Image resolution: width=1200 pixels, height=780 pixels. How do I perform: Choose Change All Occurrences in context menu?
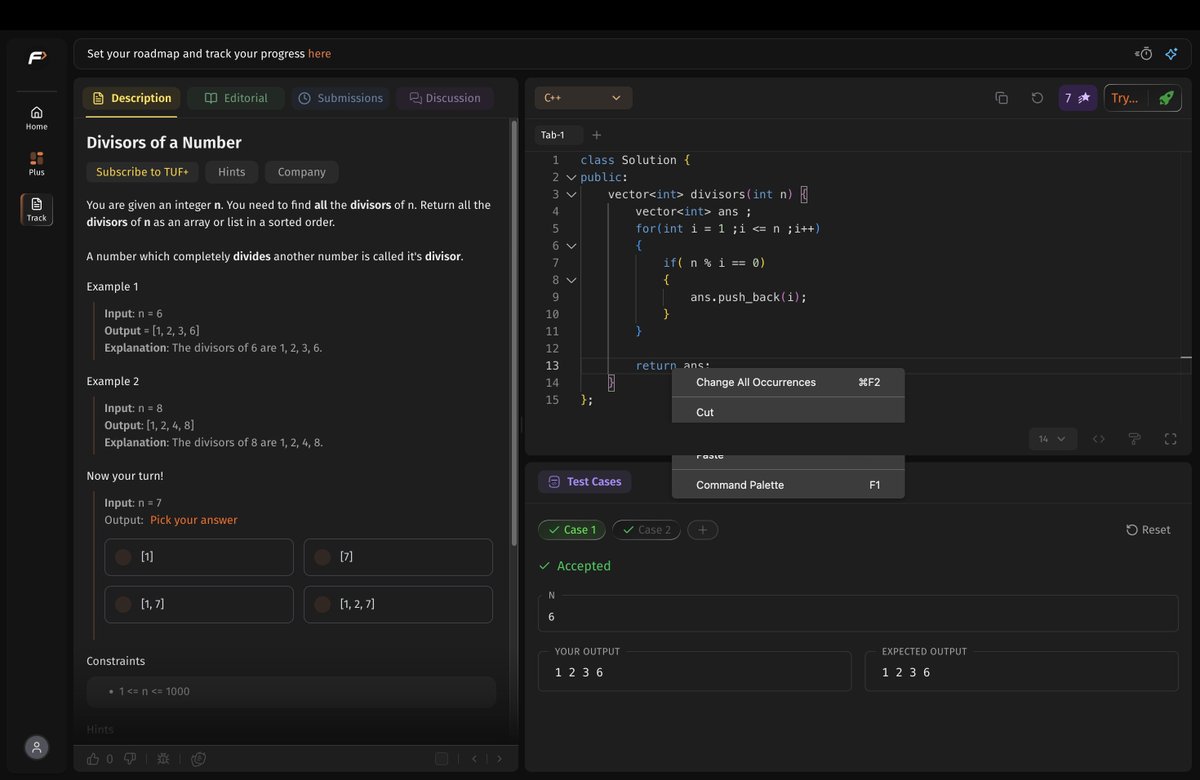click(788, 382)
